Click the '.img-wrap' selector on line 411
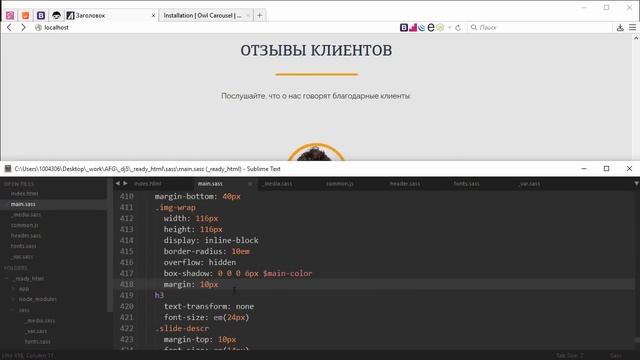640x360 pixels. 175,207
